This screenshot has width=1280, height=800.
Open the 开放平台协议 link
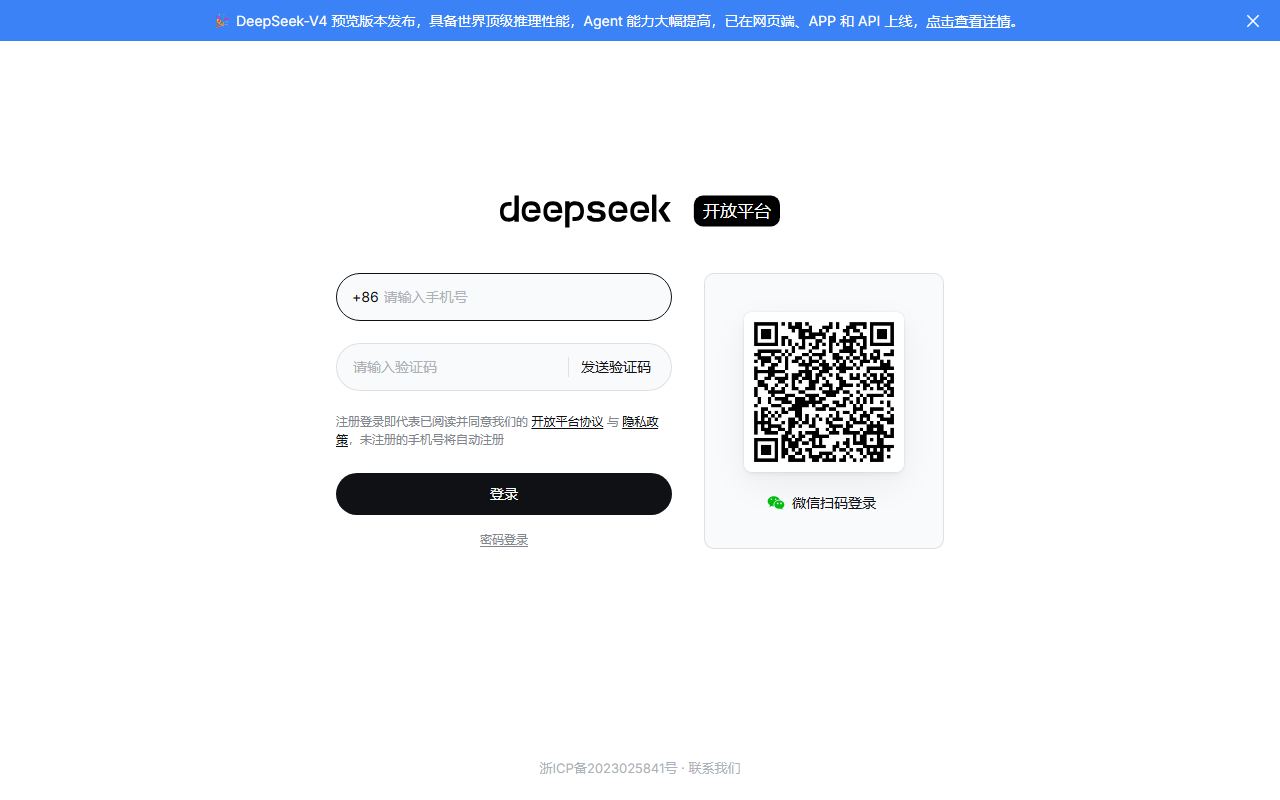click(x=567, y=422)
